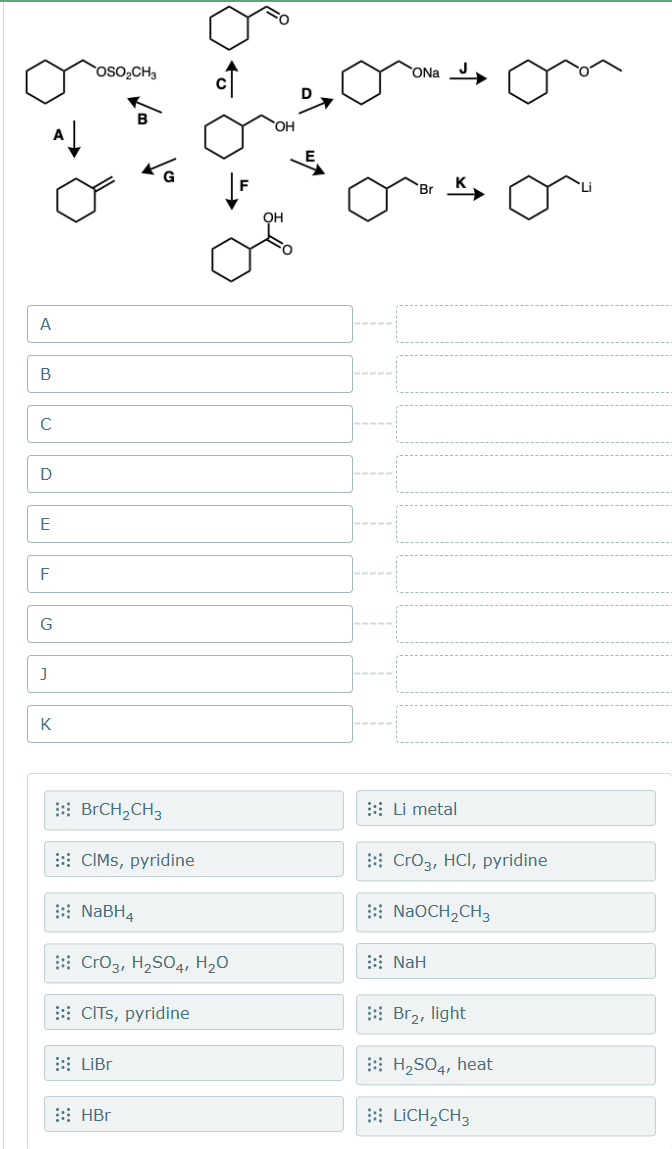The image size is (672, 1149).
Task: Click the answer box labeled K
Action: (189, 723)
